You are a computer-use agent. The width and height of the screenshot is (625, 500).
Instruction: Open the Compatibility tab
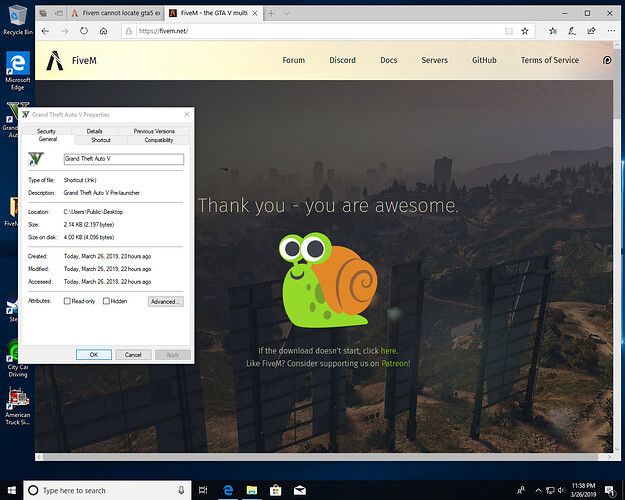coord(159,140)
